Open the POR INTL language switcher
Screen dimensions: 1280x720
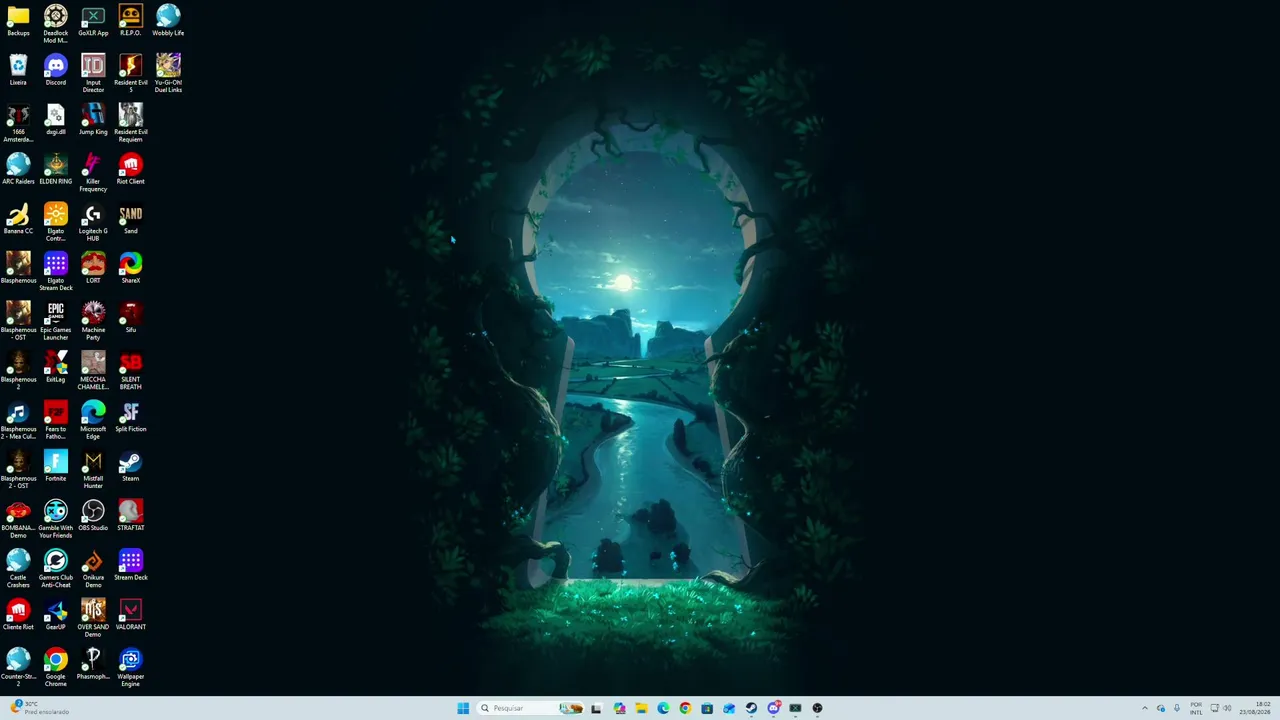[x=1196, y=708]
